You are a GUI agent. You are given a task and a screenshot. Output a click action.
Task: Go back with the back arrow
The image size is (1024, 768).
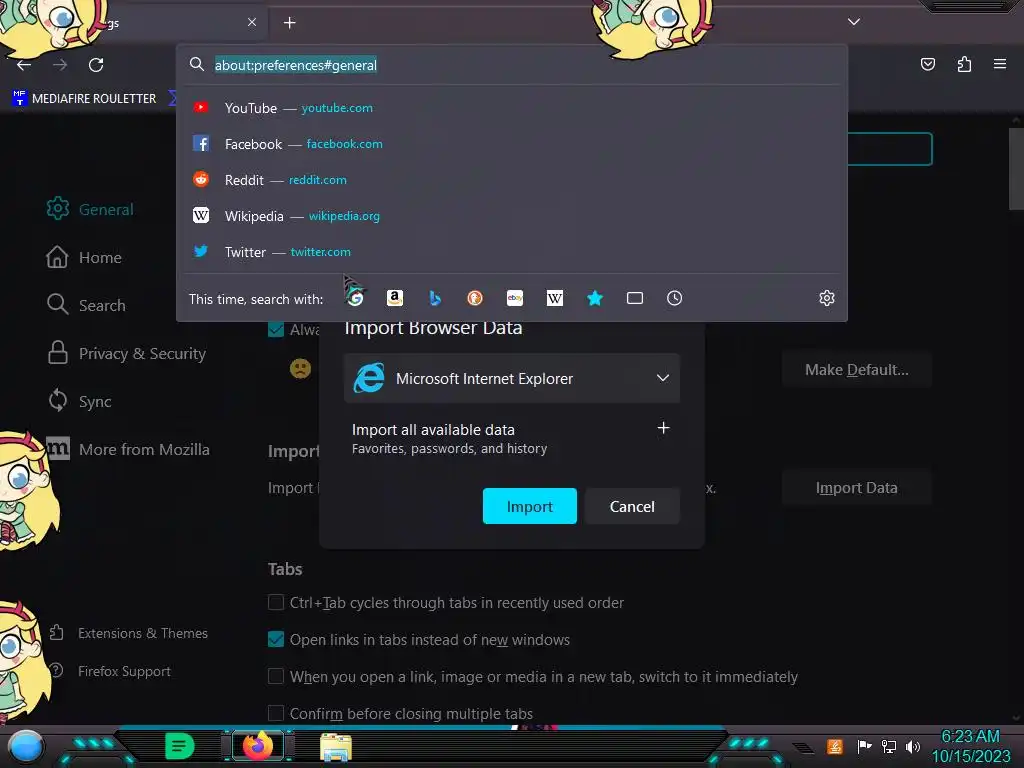24,65
